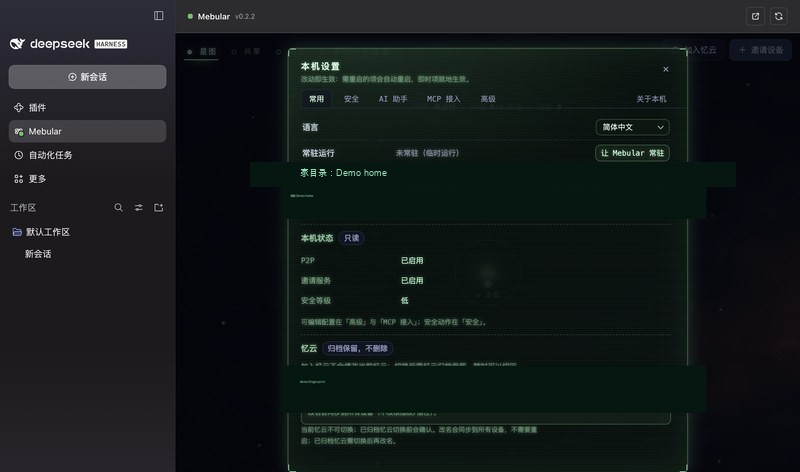Refresh the Mebular view

pyautogui.click(x=779, y=16)
